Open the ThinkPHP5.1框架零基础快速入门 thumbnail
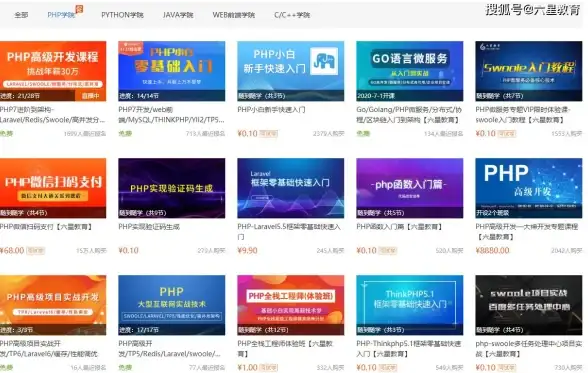The width and height of the screenshot is (588, 373). pyautogui.click(x=410, y=305)
